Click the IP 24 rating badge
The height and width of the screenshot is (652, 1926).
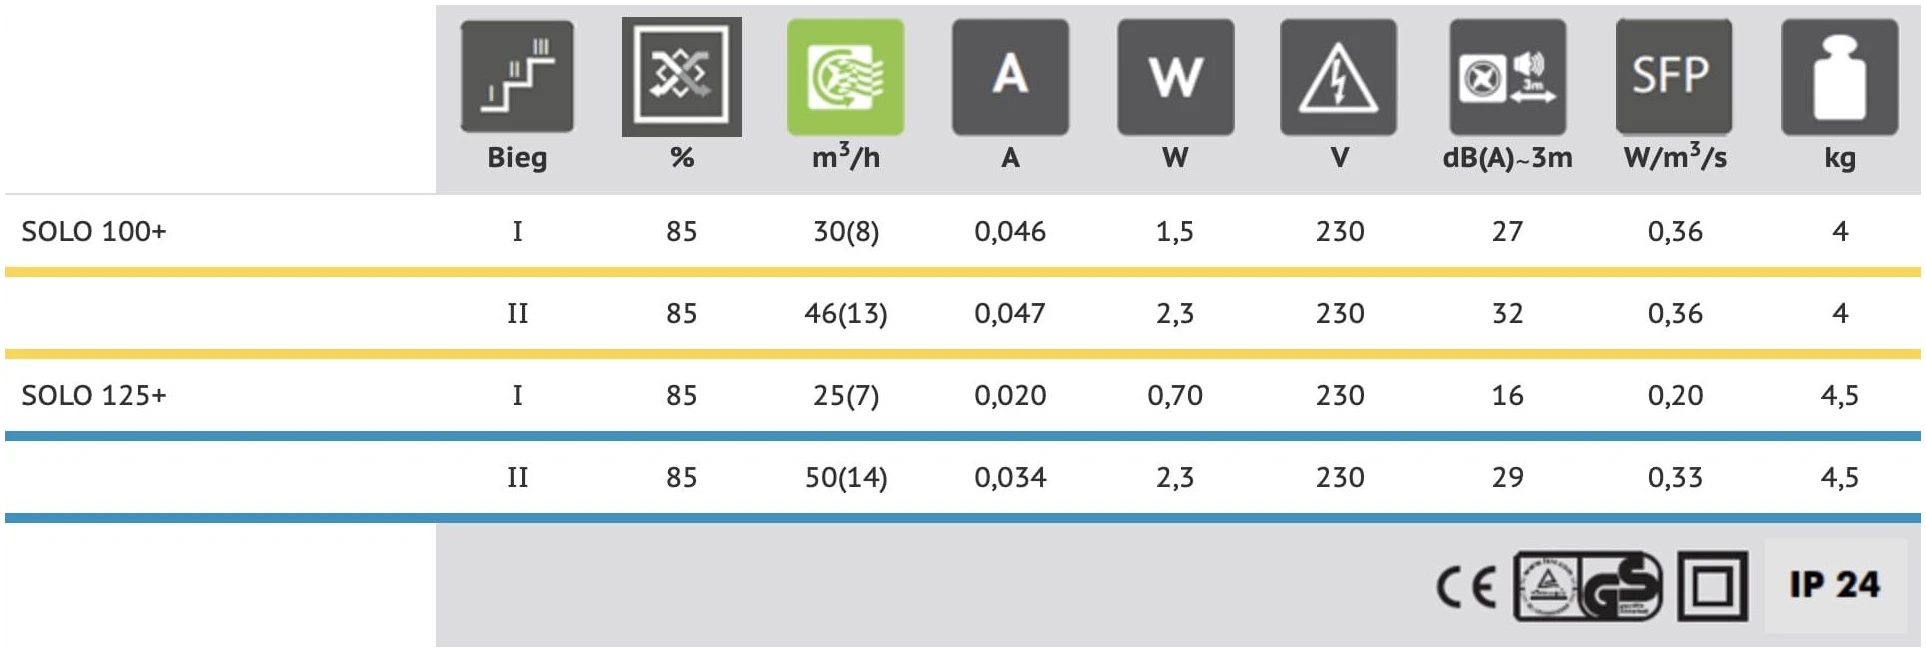tap(1835, 585)
